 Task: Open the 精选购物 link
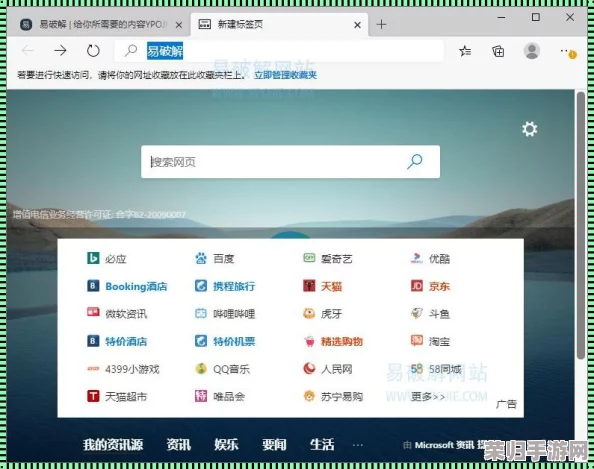pos(342,341)
